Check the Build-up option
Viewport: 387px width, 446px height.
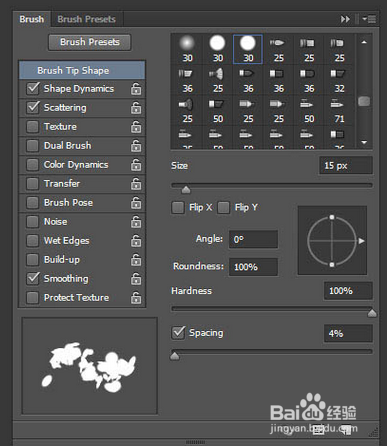pos(33,260)
